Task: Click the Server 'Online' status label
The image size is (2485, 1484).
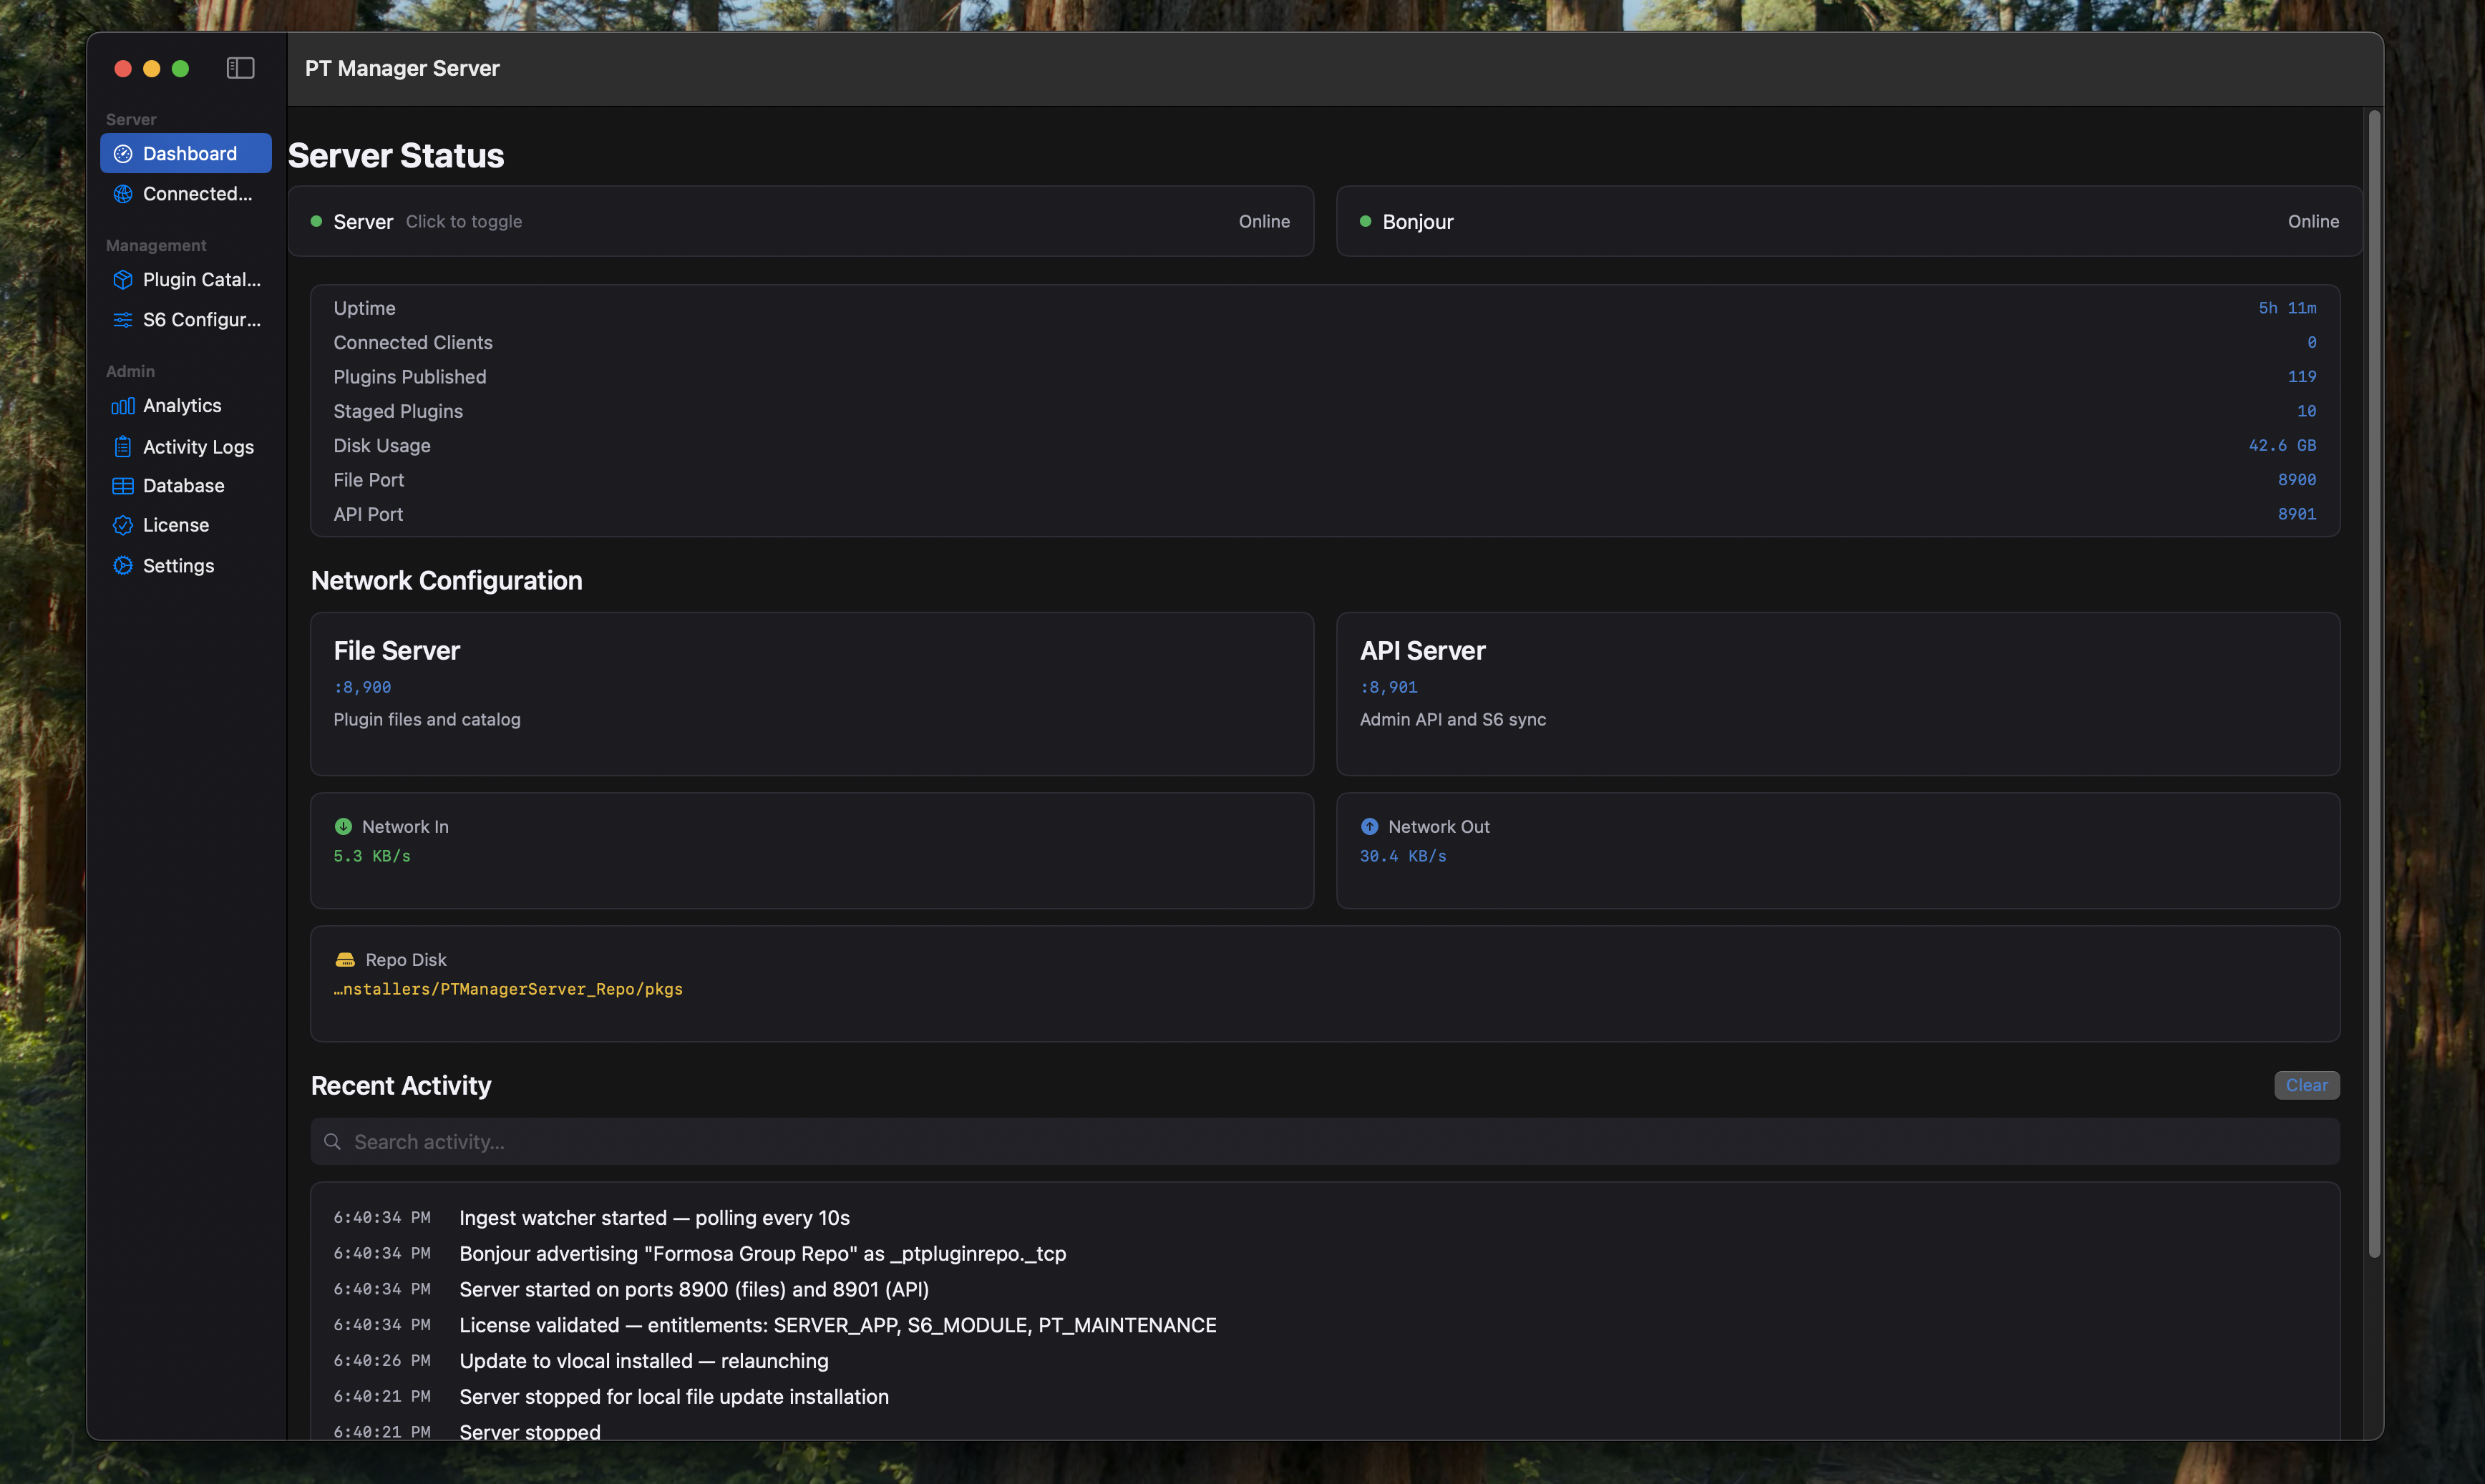Action: pos(1264,222)
